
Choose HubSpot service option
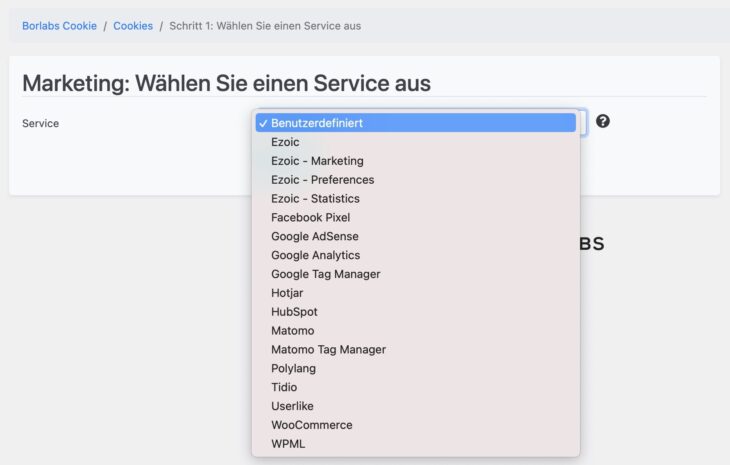[x=415, y=312]
